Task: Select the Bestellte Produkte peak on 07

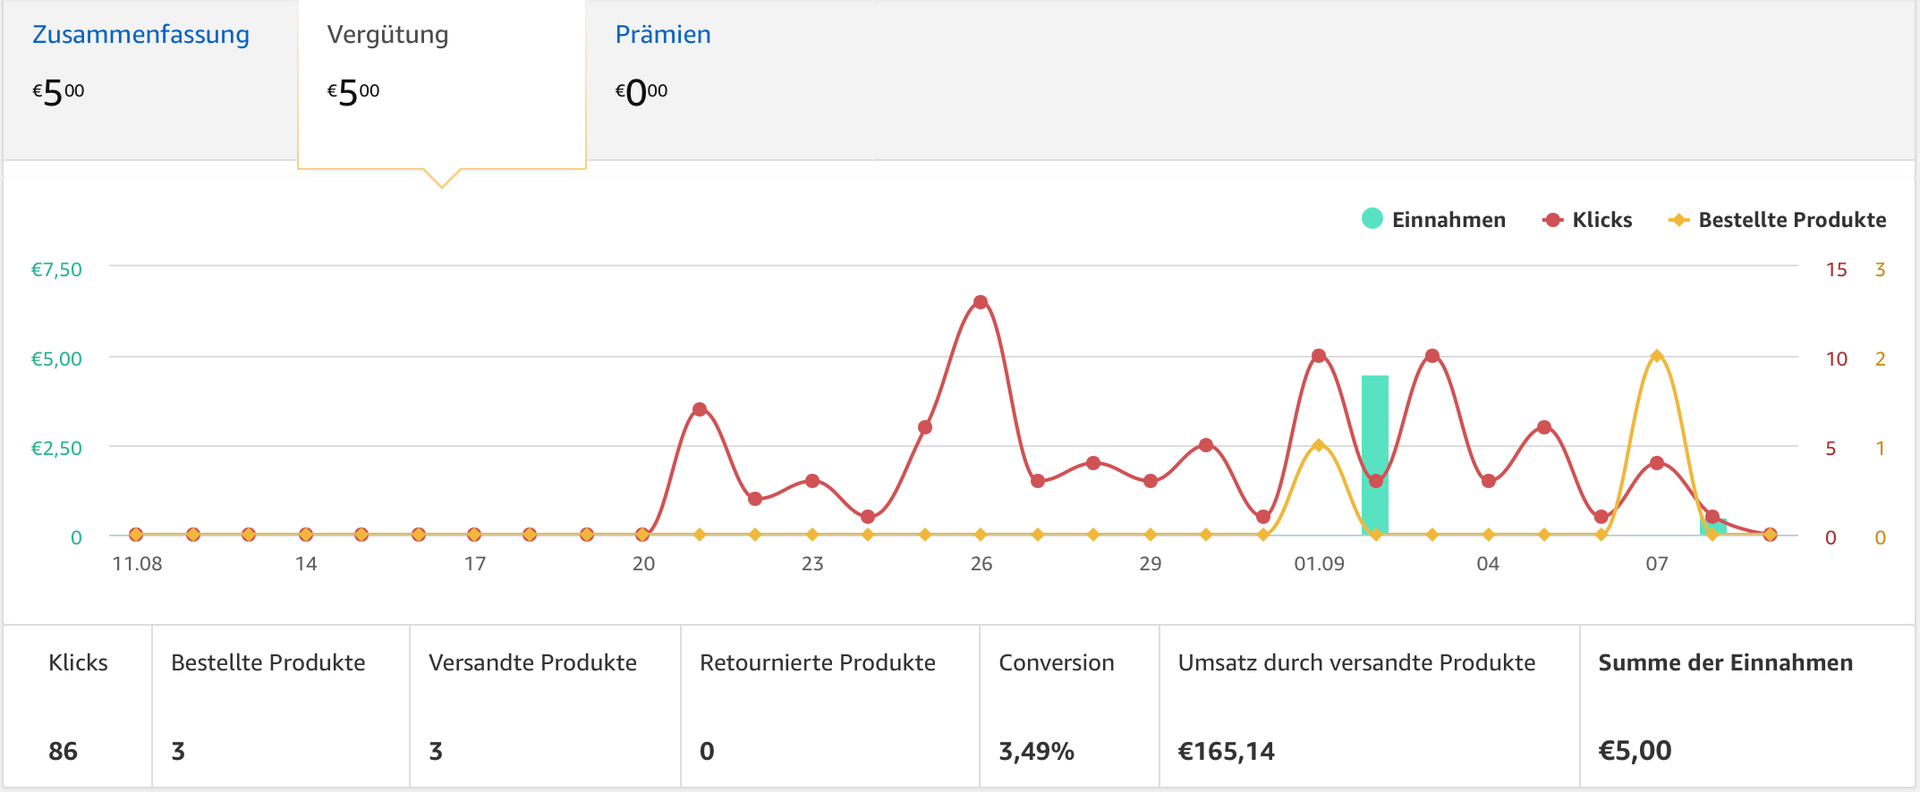Action: point(1657,356)
